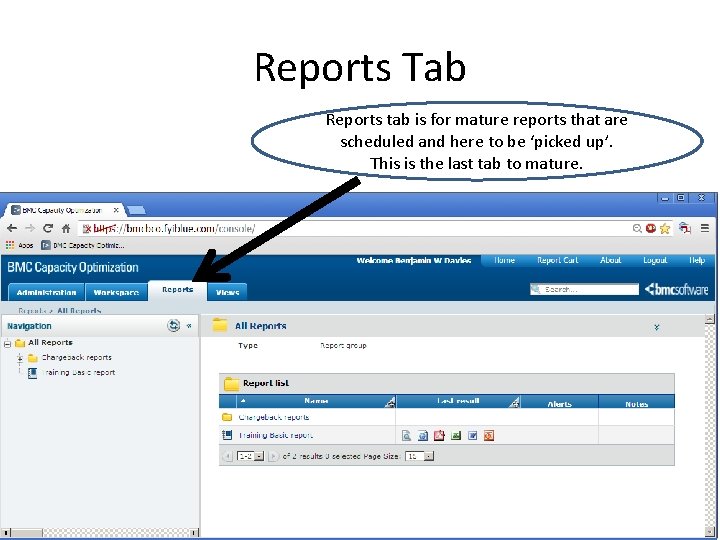Click the browser Forward arrow

point(30,228)
